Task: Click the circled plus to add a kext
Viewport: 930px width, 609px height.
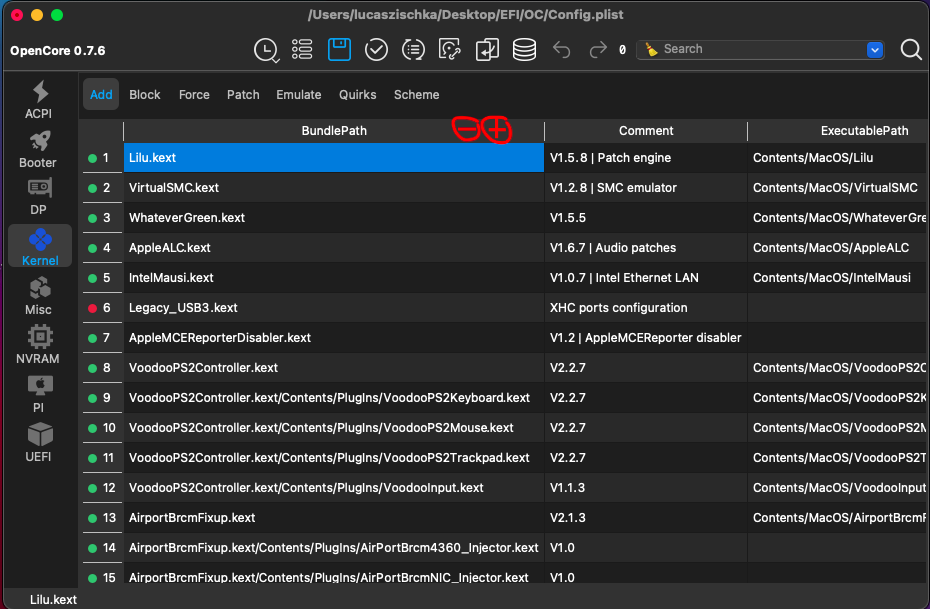Action: coord(497,130)
